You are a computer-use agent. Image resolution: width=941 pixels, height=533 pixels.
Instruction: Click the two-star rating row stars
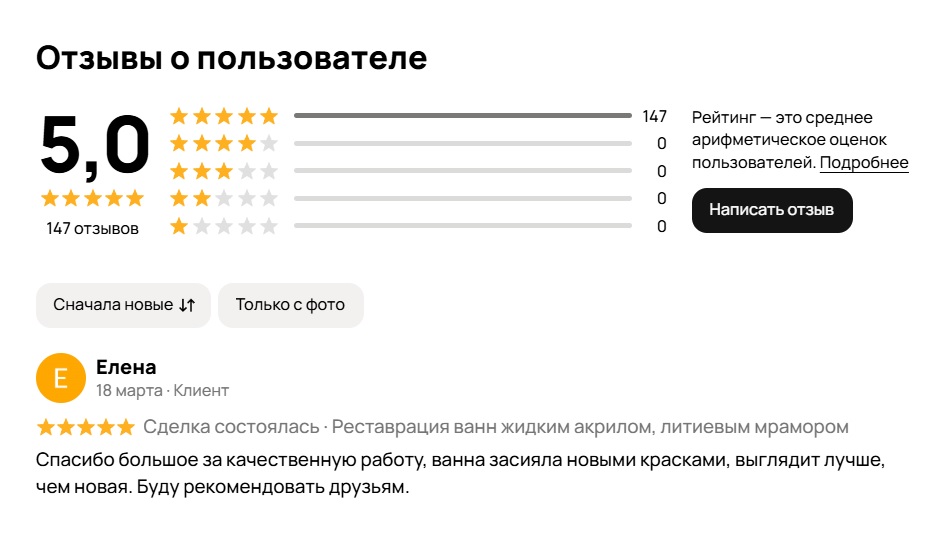(224, 198)
